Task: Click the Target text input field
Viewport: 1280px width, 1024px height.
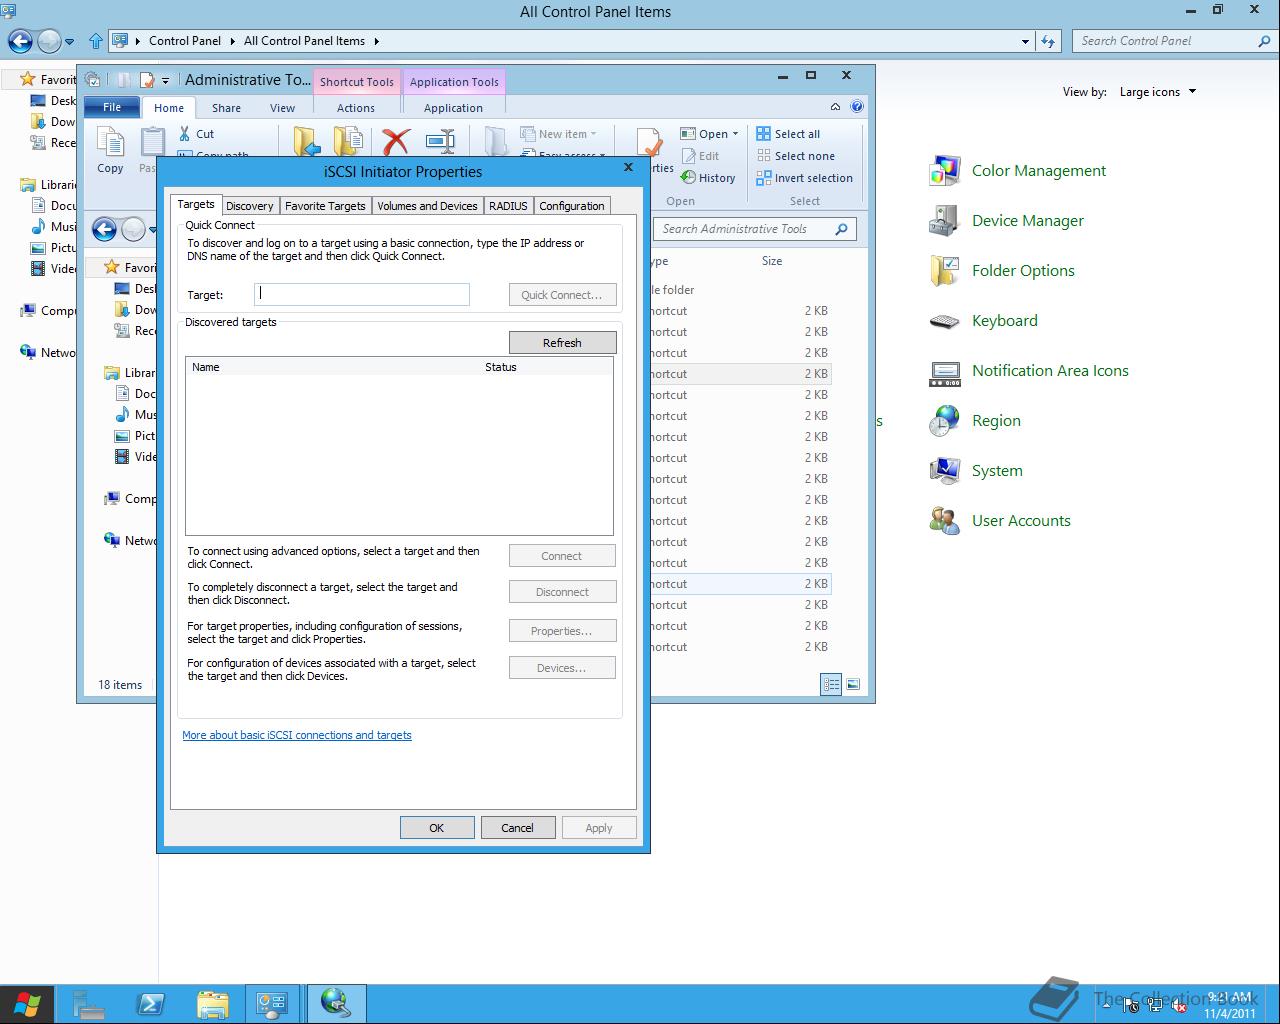Action: pyautogui.click(x=362, y=294)
